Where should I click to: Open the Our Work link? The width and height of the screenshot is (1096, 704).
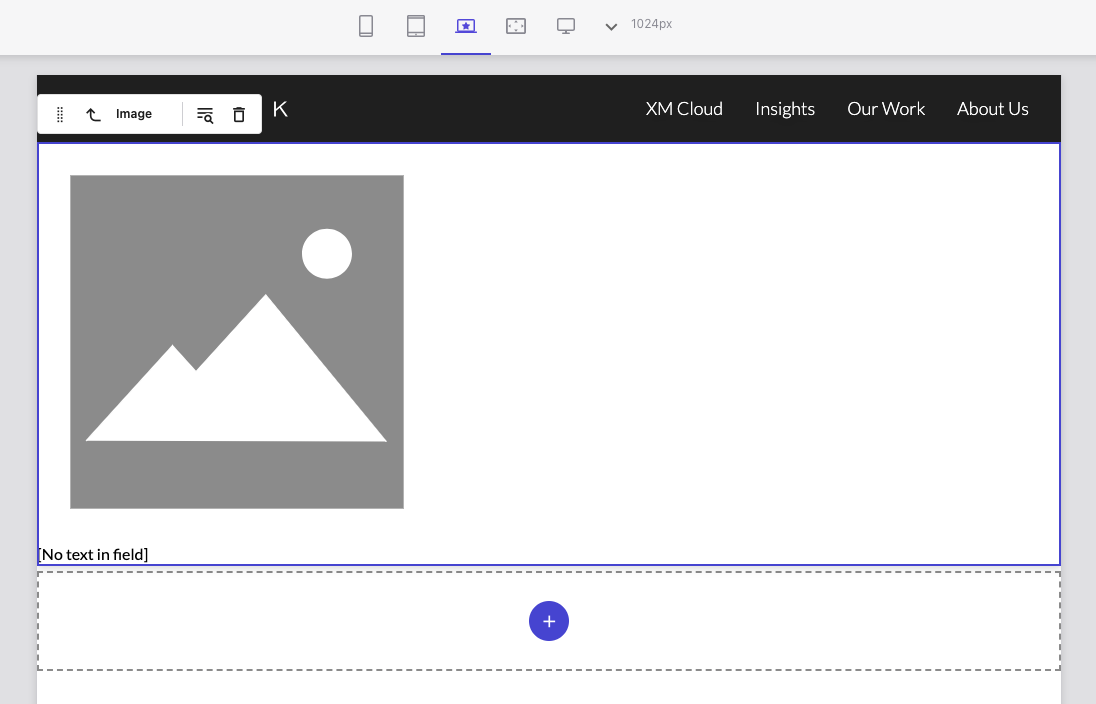886,108
